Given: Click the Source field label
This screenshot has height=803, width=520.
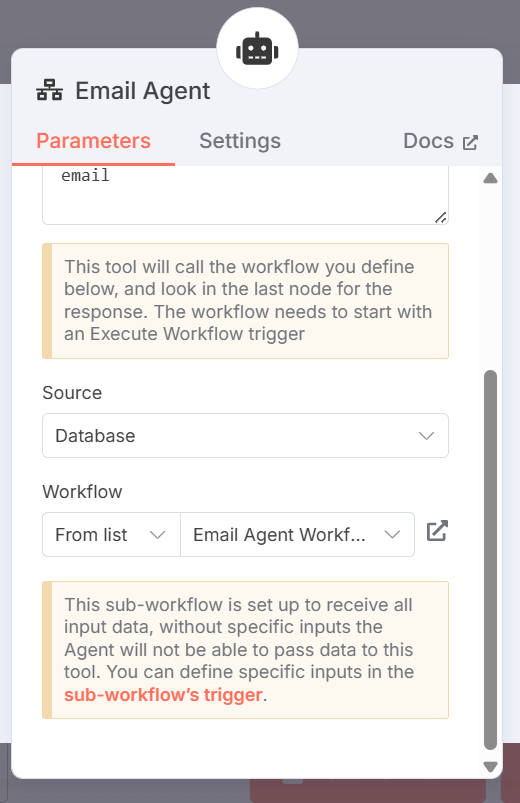Looking at the screenshot, I should point(72,393).
